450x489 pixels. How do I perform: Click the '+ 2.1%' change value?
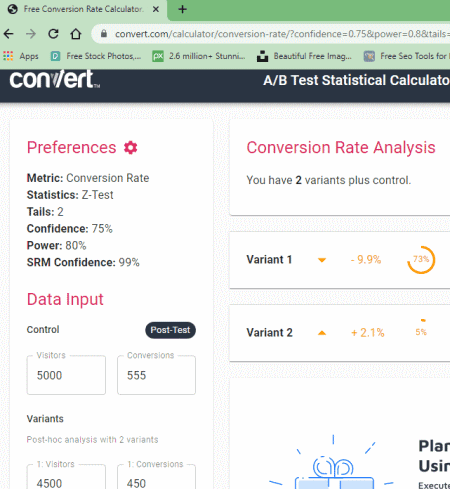[x=368, y=333]
